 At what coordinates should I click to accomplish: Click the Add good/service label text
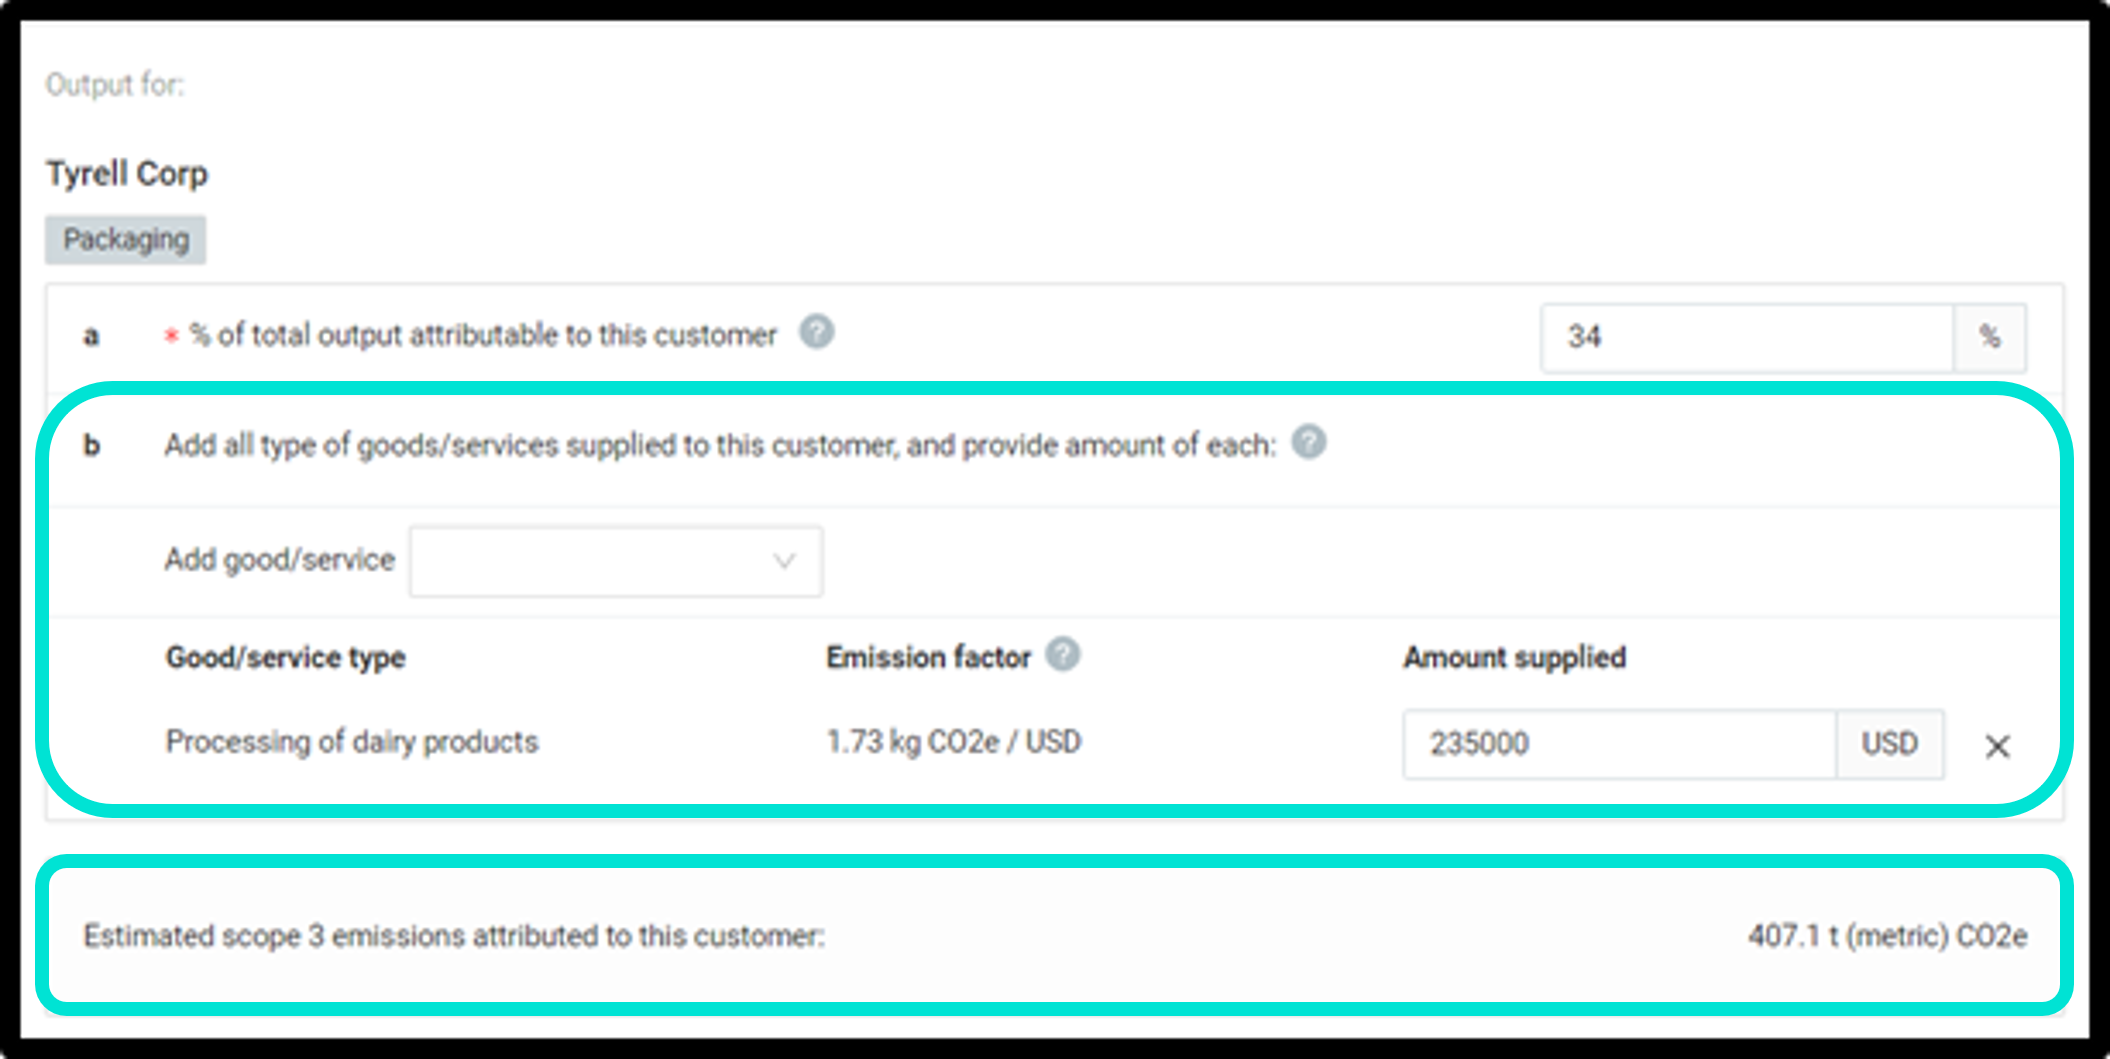pos(280,560)
